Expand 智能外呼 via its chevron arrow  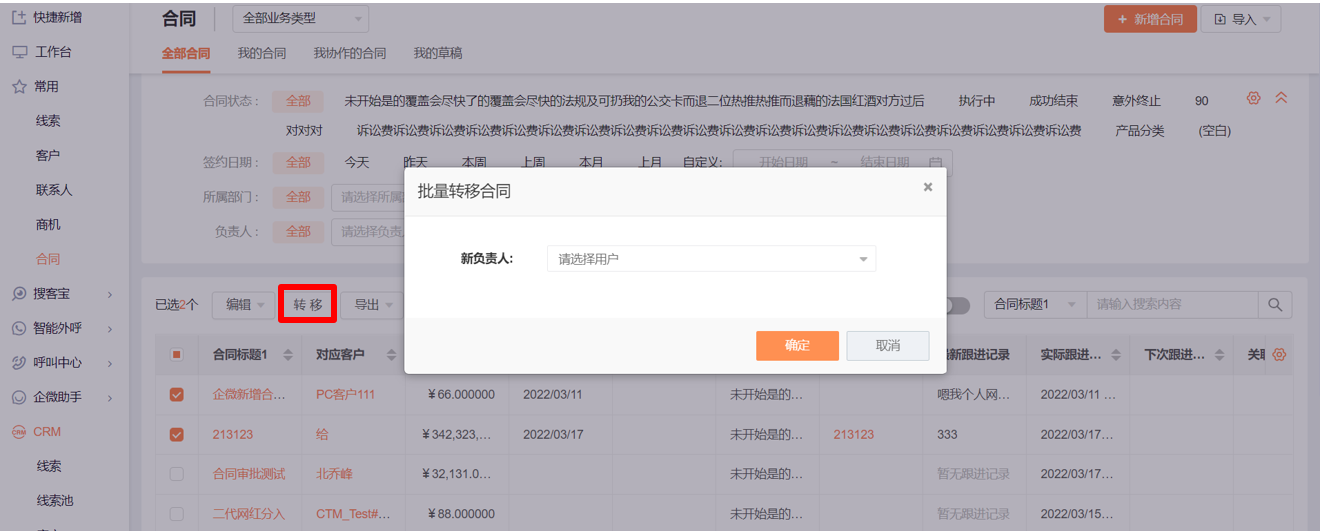[110, 328]
